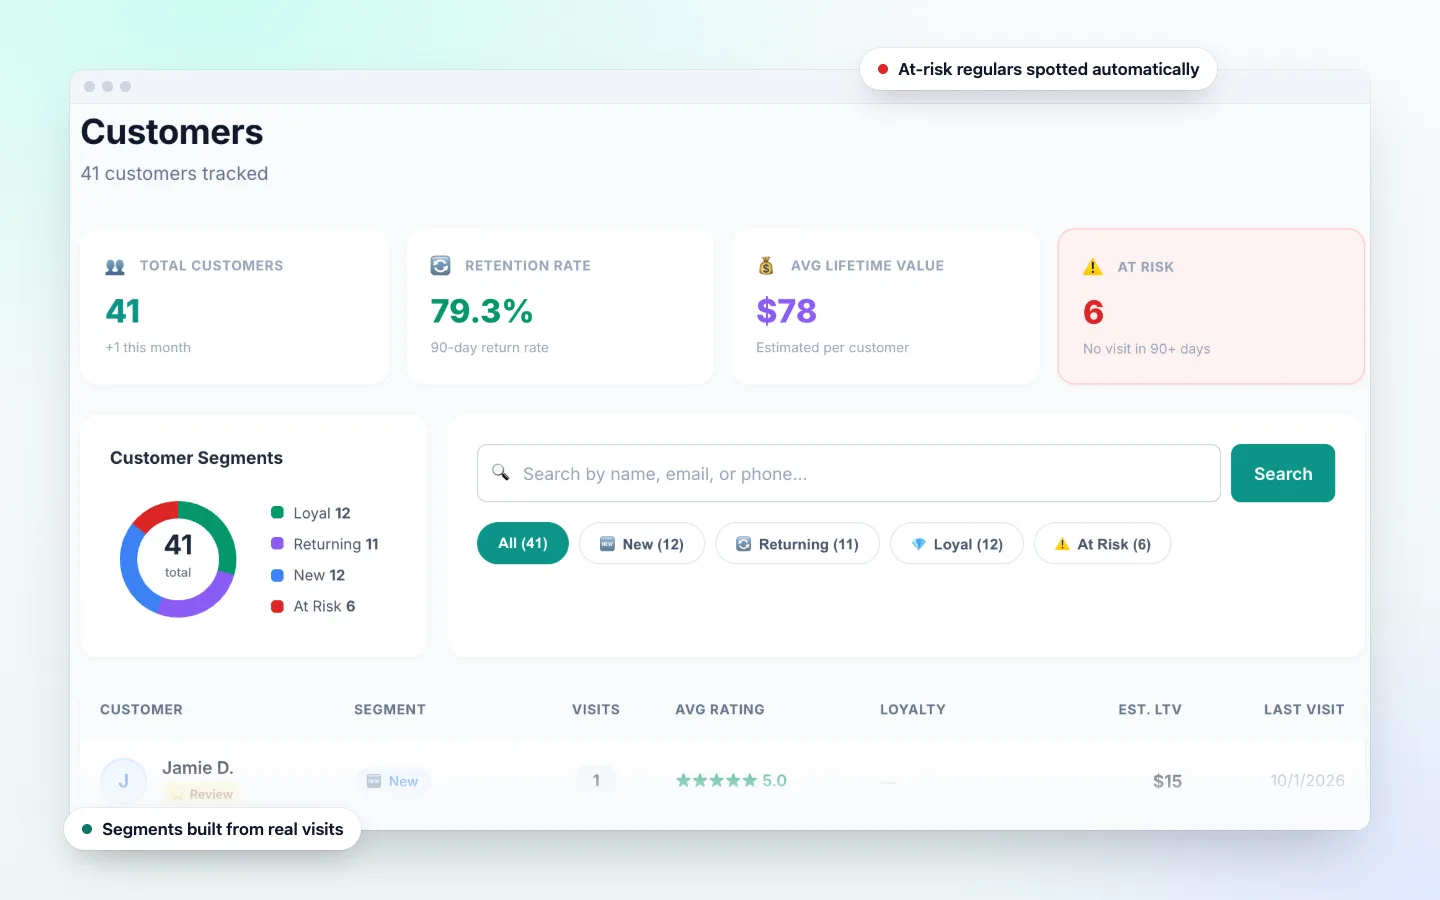Click the 'Segments built from real visits' badge

[212, 829]
